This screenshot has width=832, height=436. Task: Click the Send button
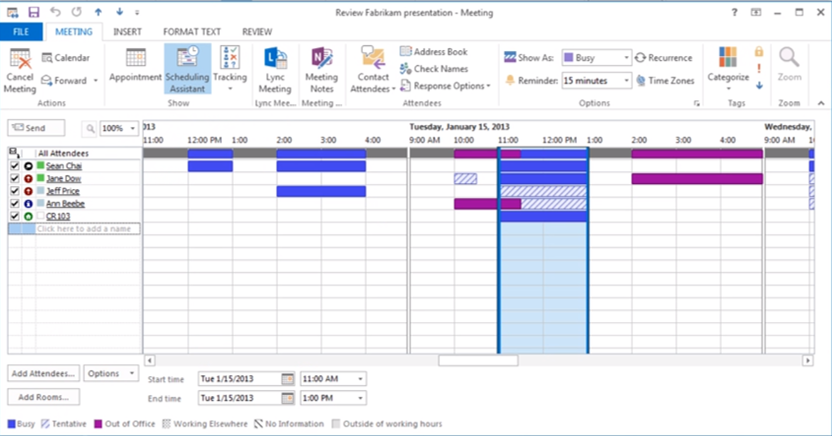click(x=36, y=128)
